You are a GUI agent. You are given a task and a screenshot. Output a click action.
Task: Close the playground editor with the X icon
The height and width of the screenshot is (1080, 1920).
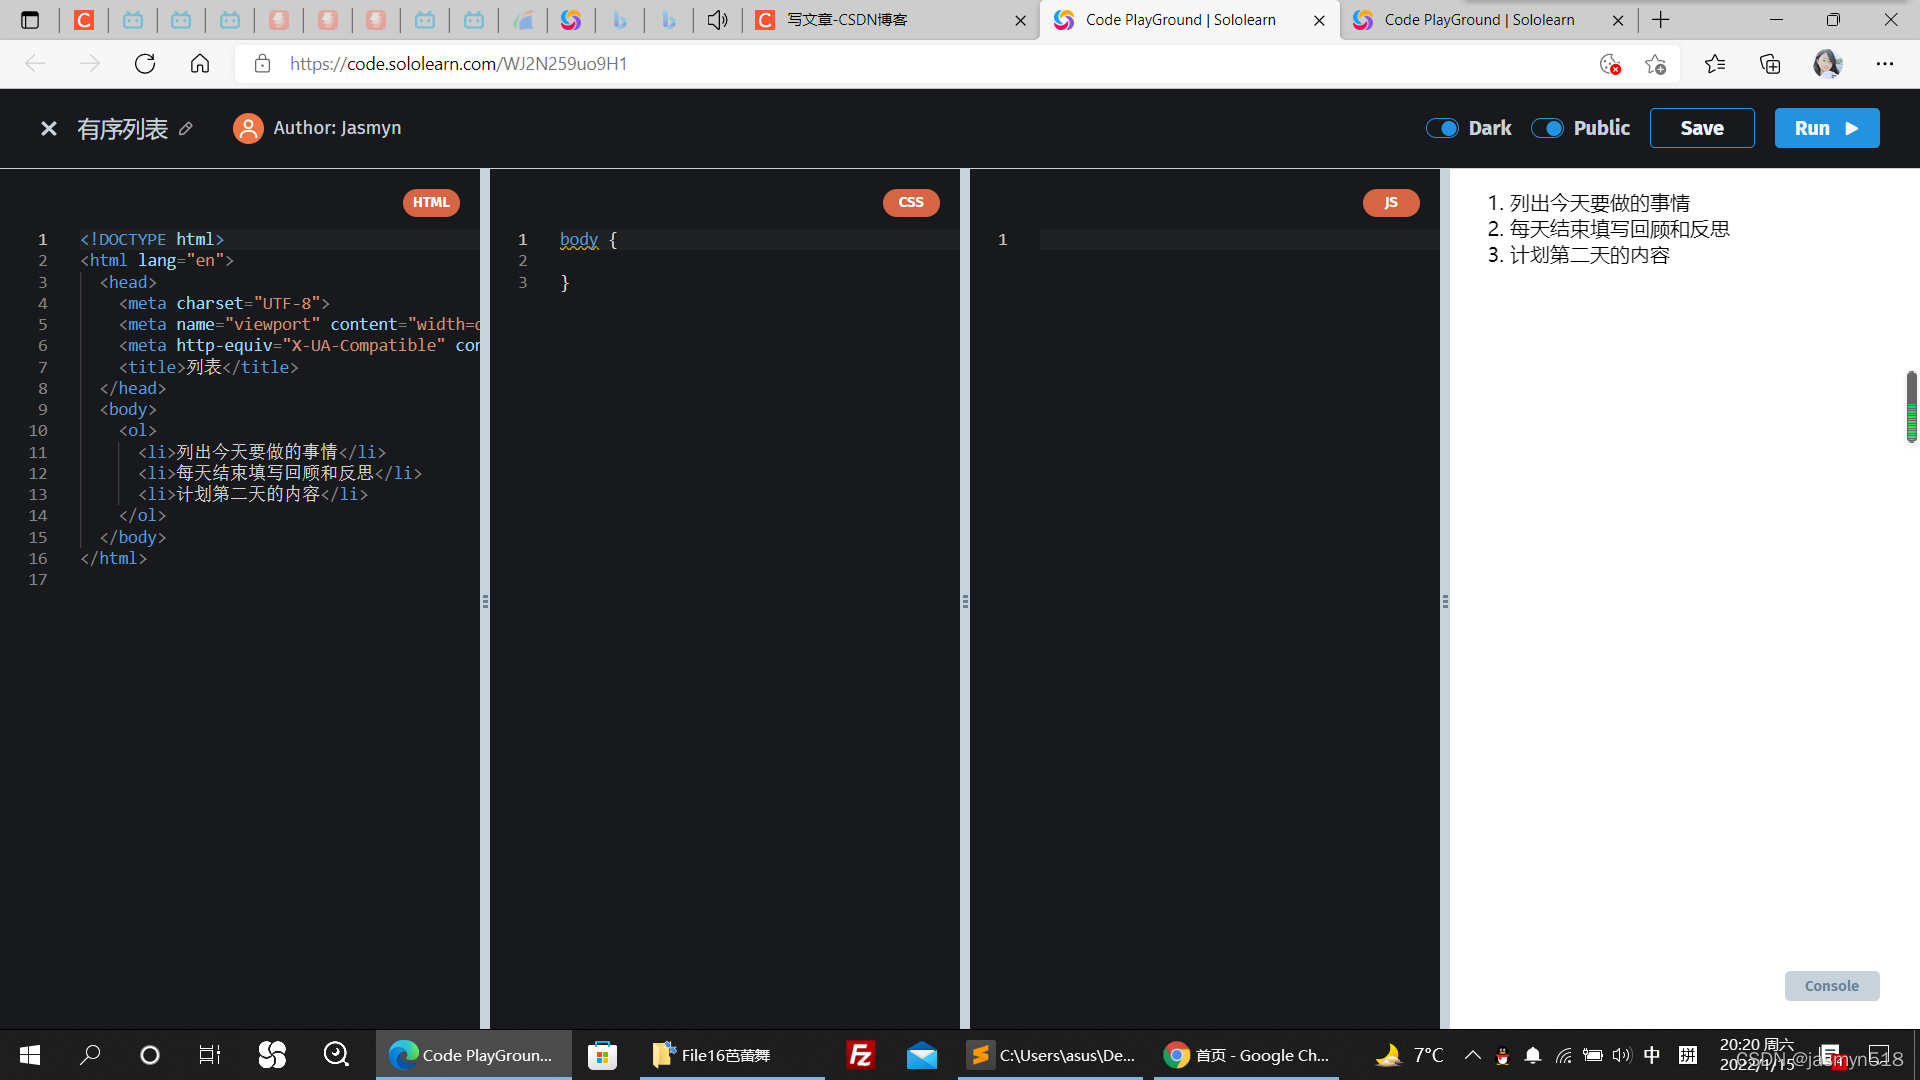(x=48, y=128)
